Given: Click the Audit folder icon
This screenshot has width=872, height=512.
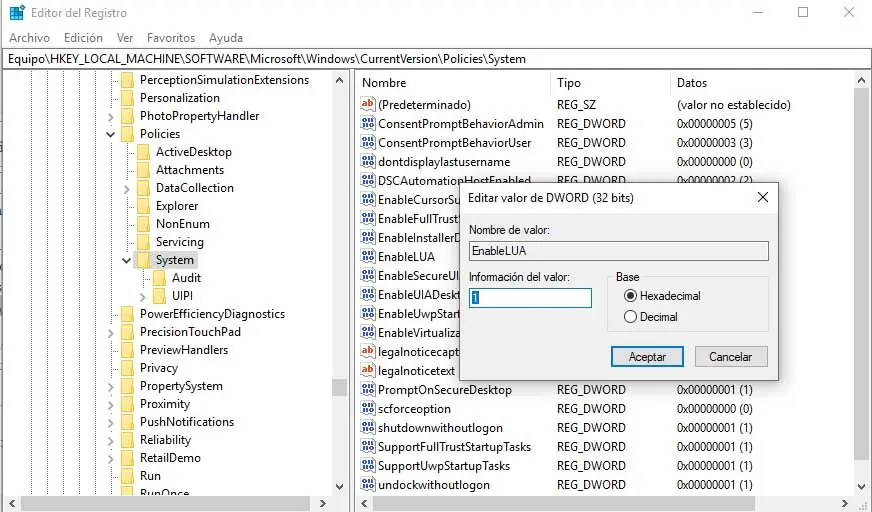Looking at the screenshot, I should click(159, 278).
